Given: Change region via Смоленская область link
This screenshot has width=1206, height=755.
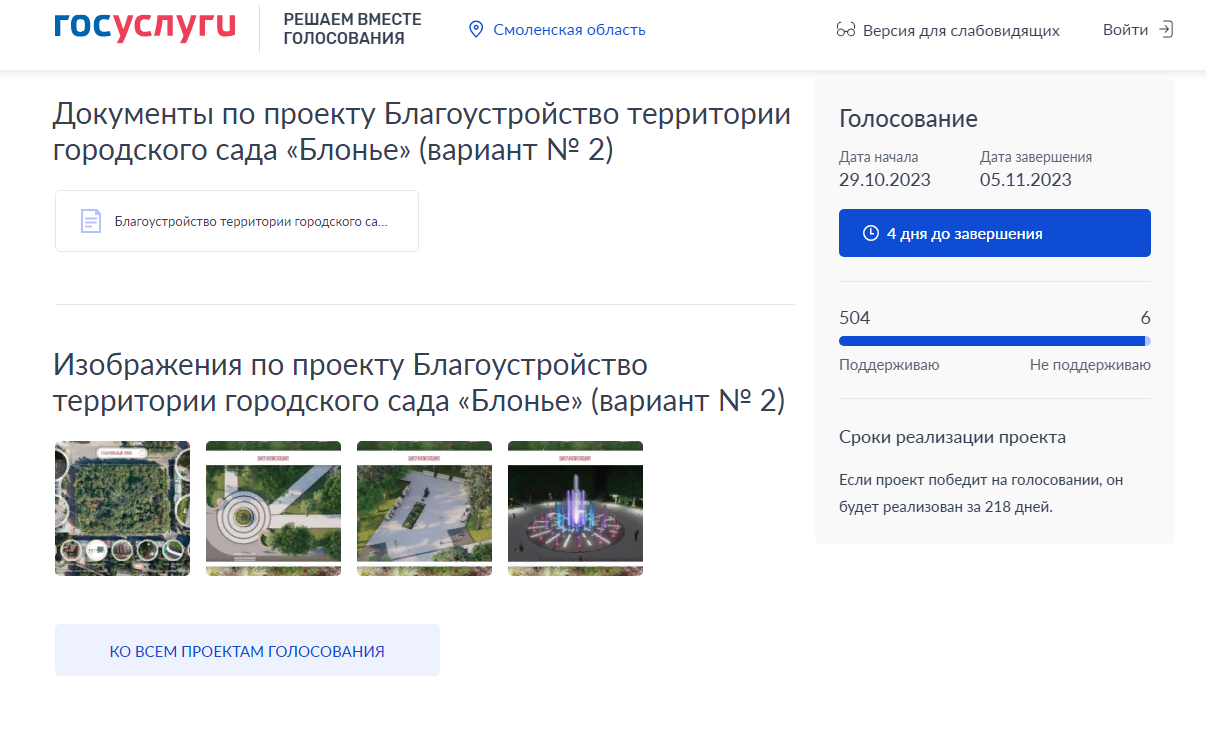Looking at the screenshot, I should tap(569, 30).
